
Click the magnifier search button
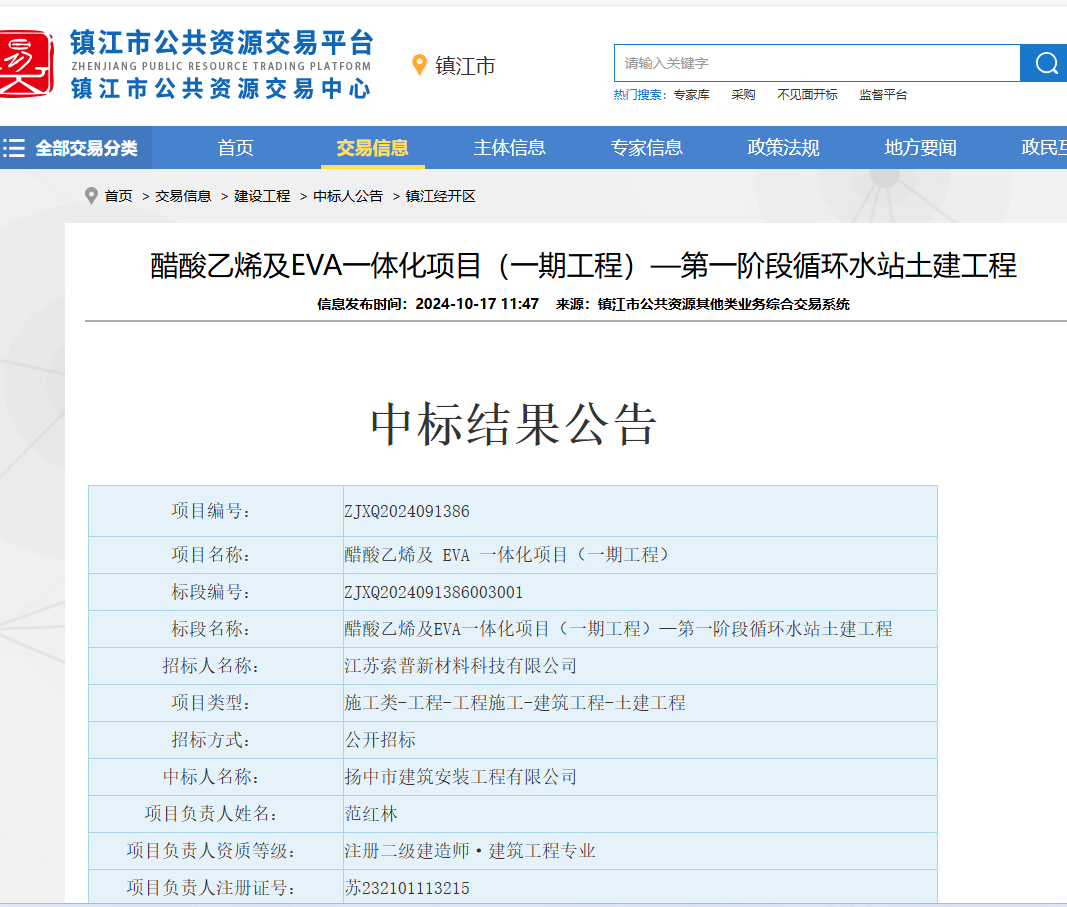[x=1045, y=63]
